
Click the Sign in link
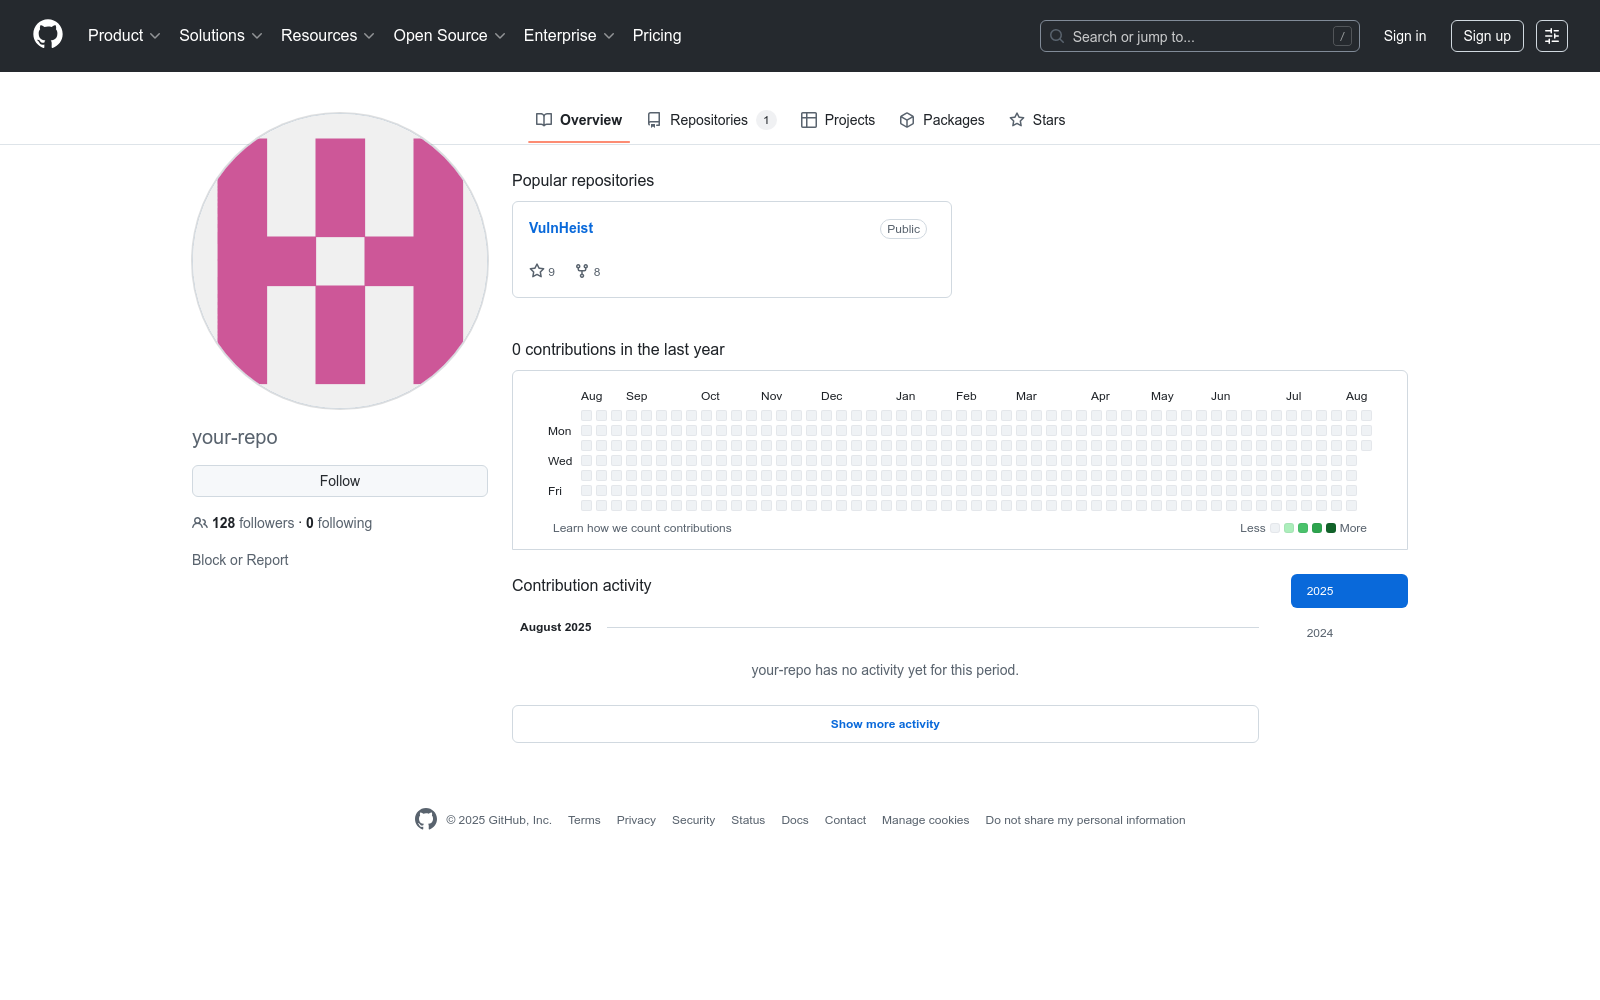(x=1405, y=36)
